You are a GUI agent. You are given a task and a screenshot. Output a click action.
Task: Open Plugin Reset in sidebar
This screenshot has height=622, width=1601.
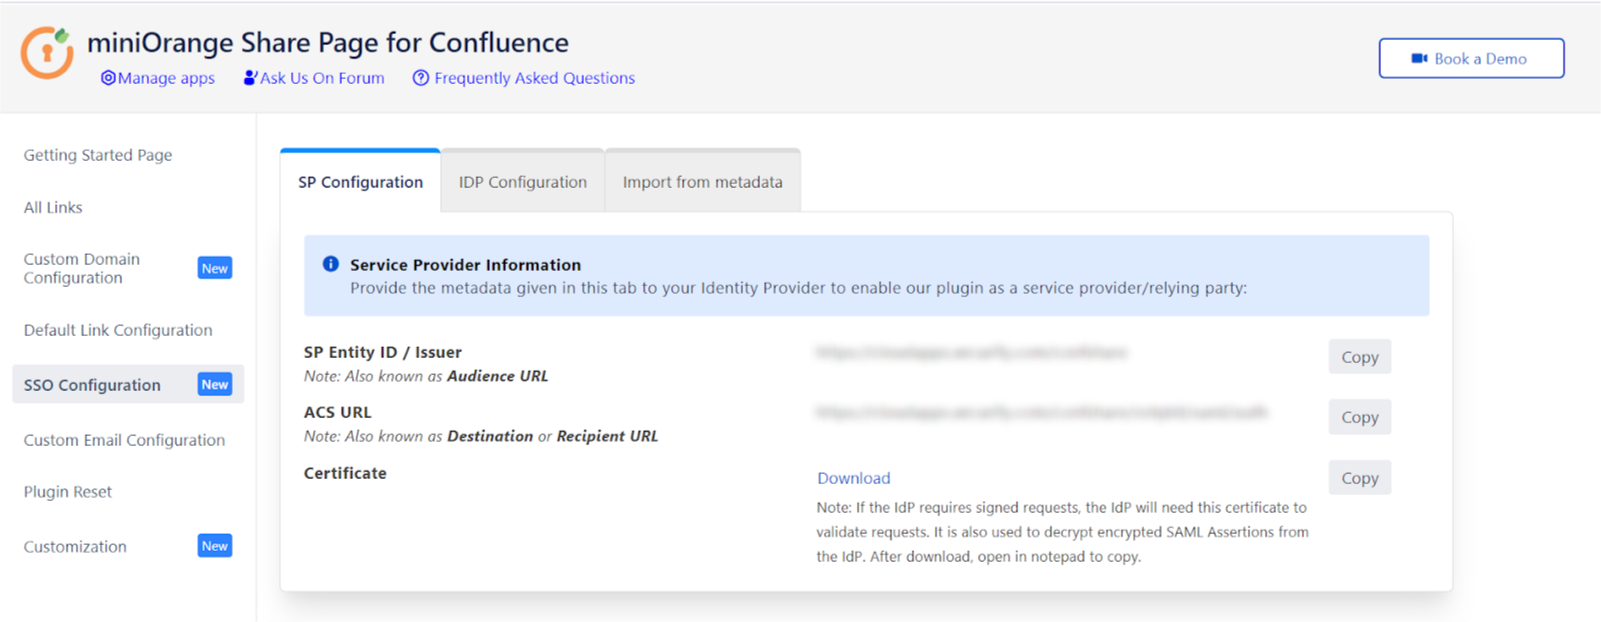[68, 492]
